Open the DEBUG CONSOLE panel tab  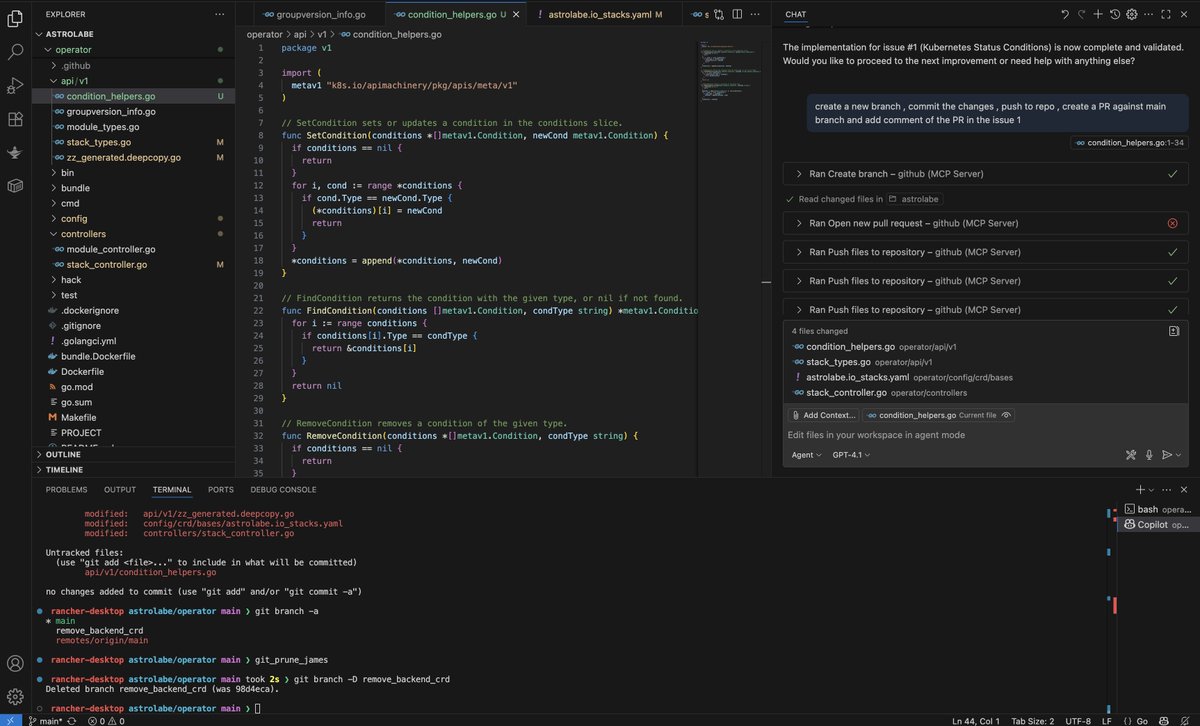(x=284, y=490)
